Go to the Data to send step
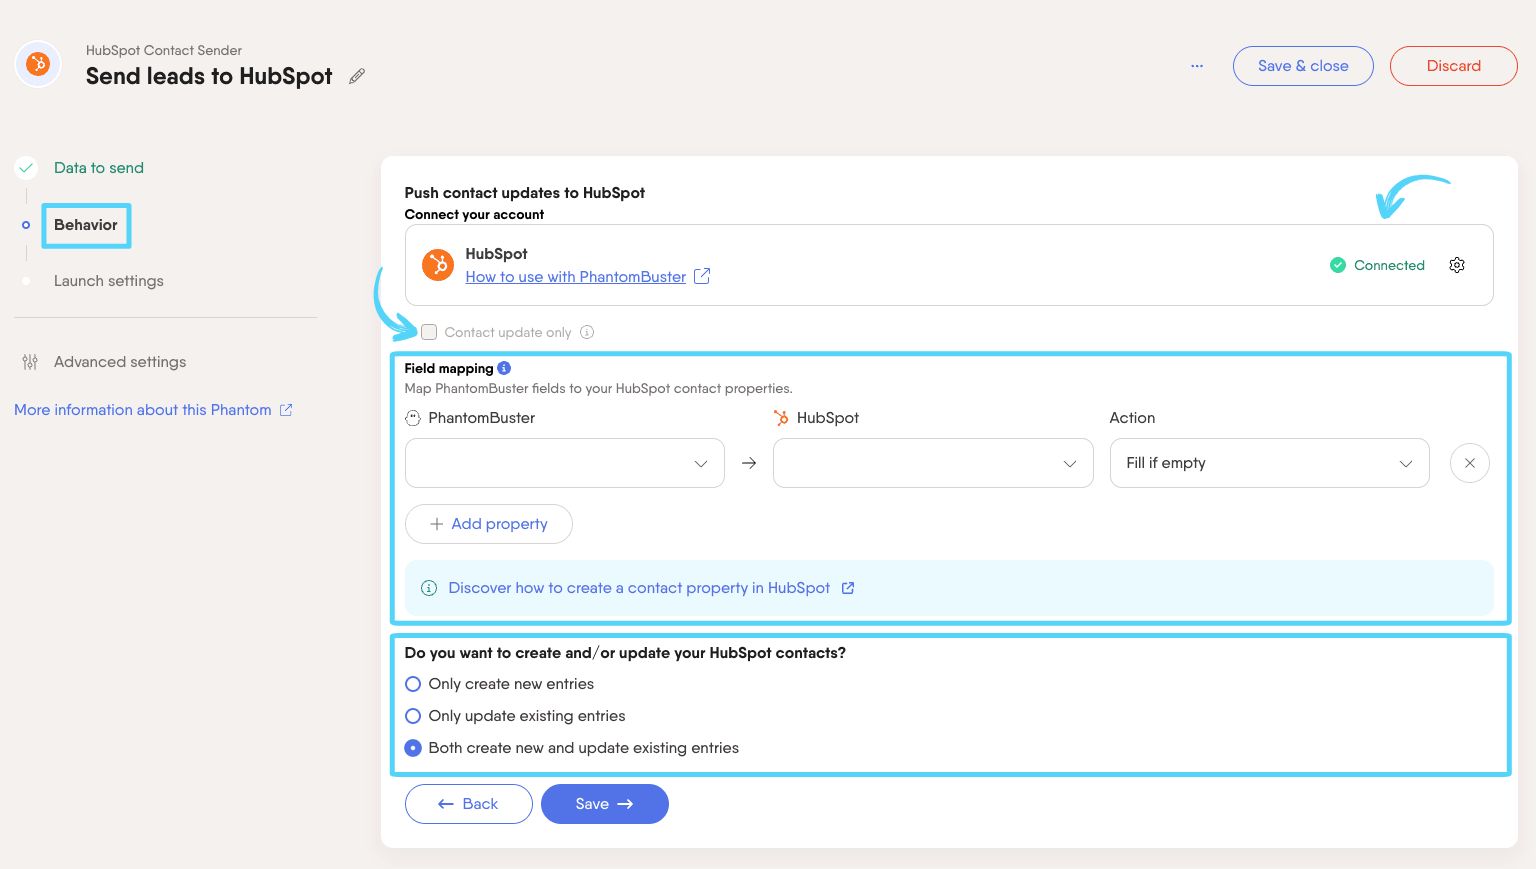This screenshot has width=1536, height=869. 99,168
